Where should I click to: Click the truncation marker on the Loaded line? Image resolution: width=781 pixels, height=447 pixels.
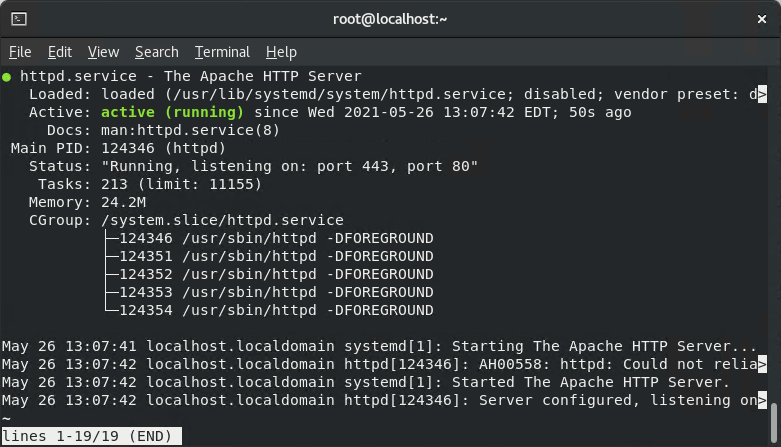click(762, 94)
